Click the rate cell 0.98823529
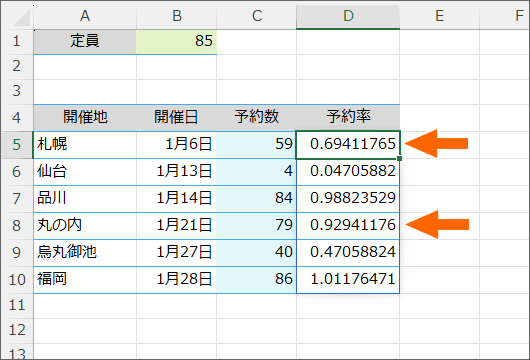The width and height of the screenshot is (530, 360). click(x=348, y=199)
